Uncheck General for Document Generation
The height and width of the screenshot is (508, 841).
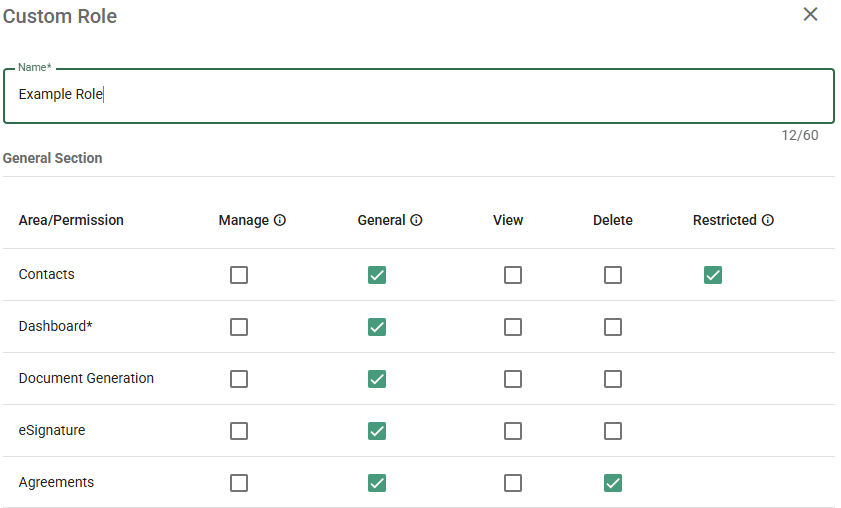point(377,379)
